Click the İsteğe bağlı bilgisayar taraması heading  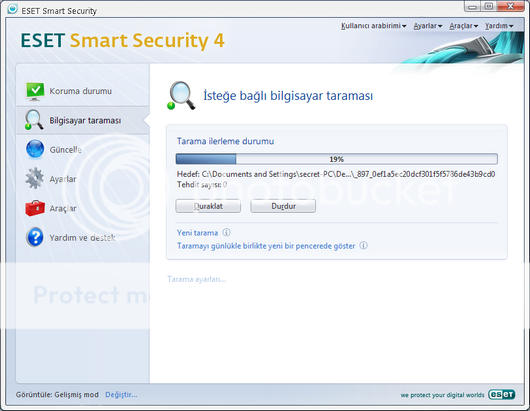(288, 96)
